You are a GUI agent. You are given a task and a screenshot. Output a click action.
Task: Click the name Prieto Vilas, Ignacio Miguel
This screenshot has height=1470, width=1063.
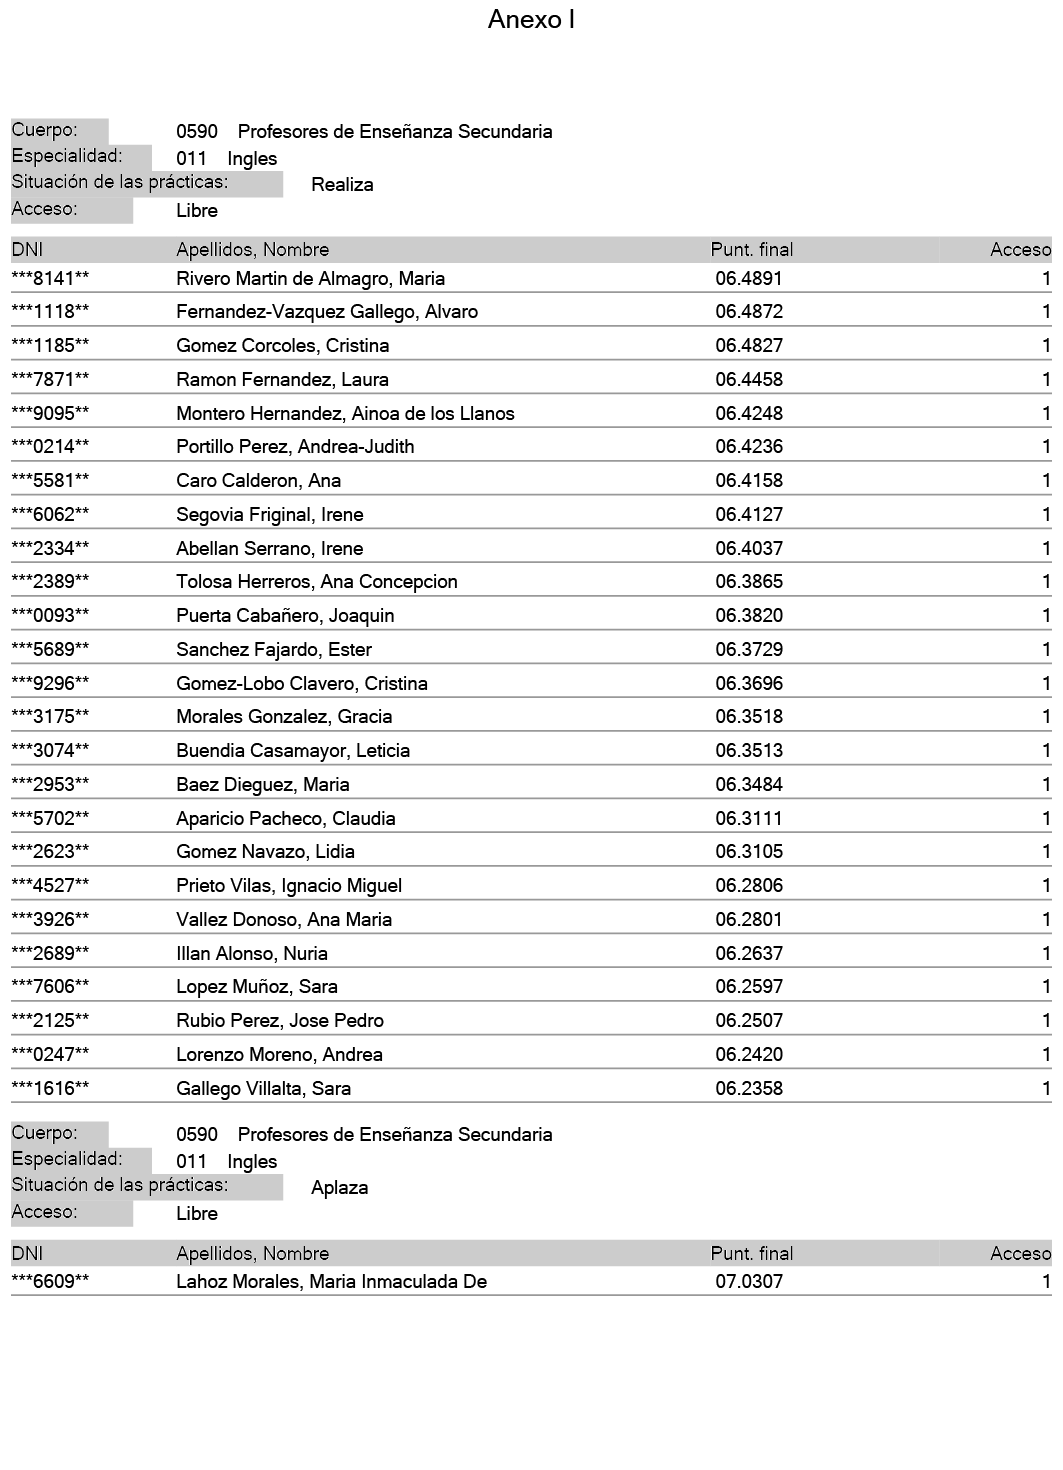(289, 885)
